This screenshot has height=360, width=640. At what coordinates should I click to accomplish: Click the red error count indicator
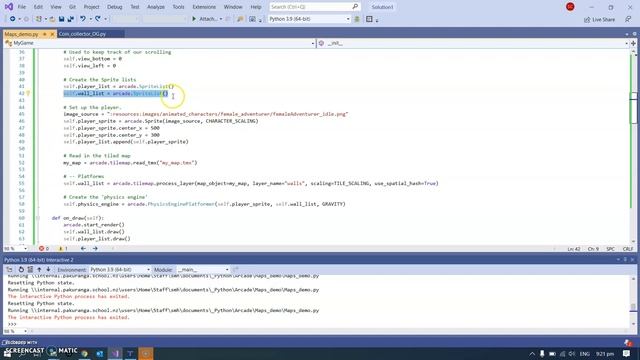coord(44,248)
